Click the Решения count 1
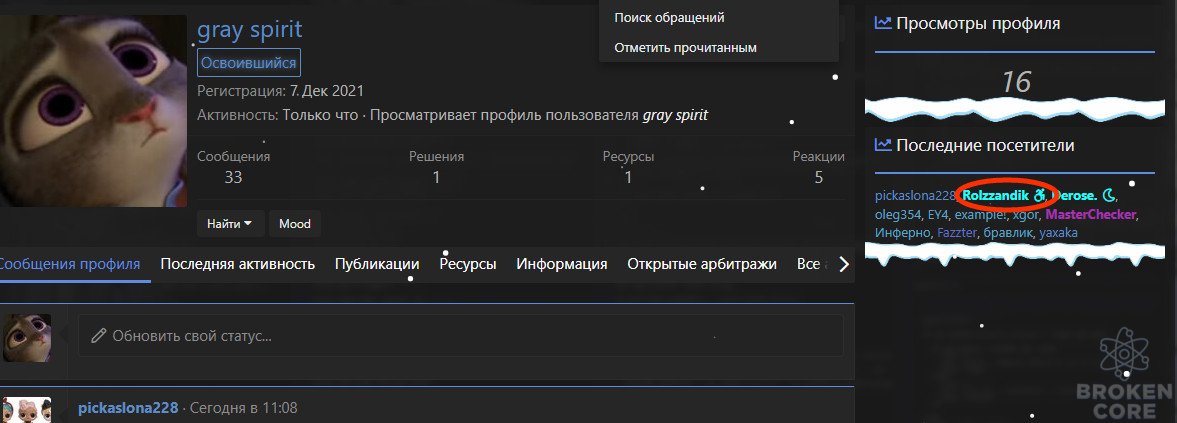Screen dimensions: 1177x423 click(436, 178)
